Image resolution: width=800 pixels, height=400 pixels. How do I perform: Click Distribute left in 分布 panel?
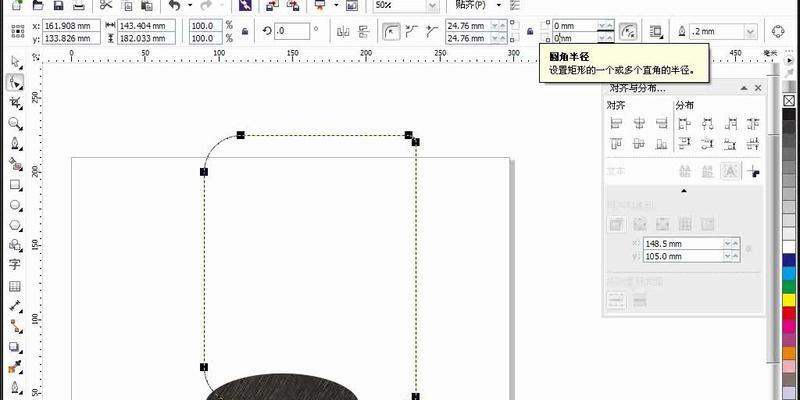click(x=685, y=123)
